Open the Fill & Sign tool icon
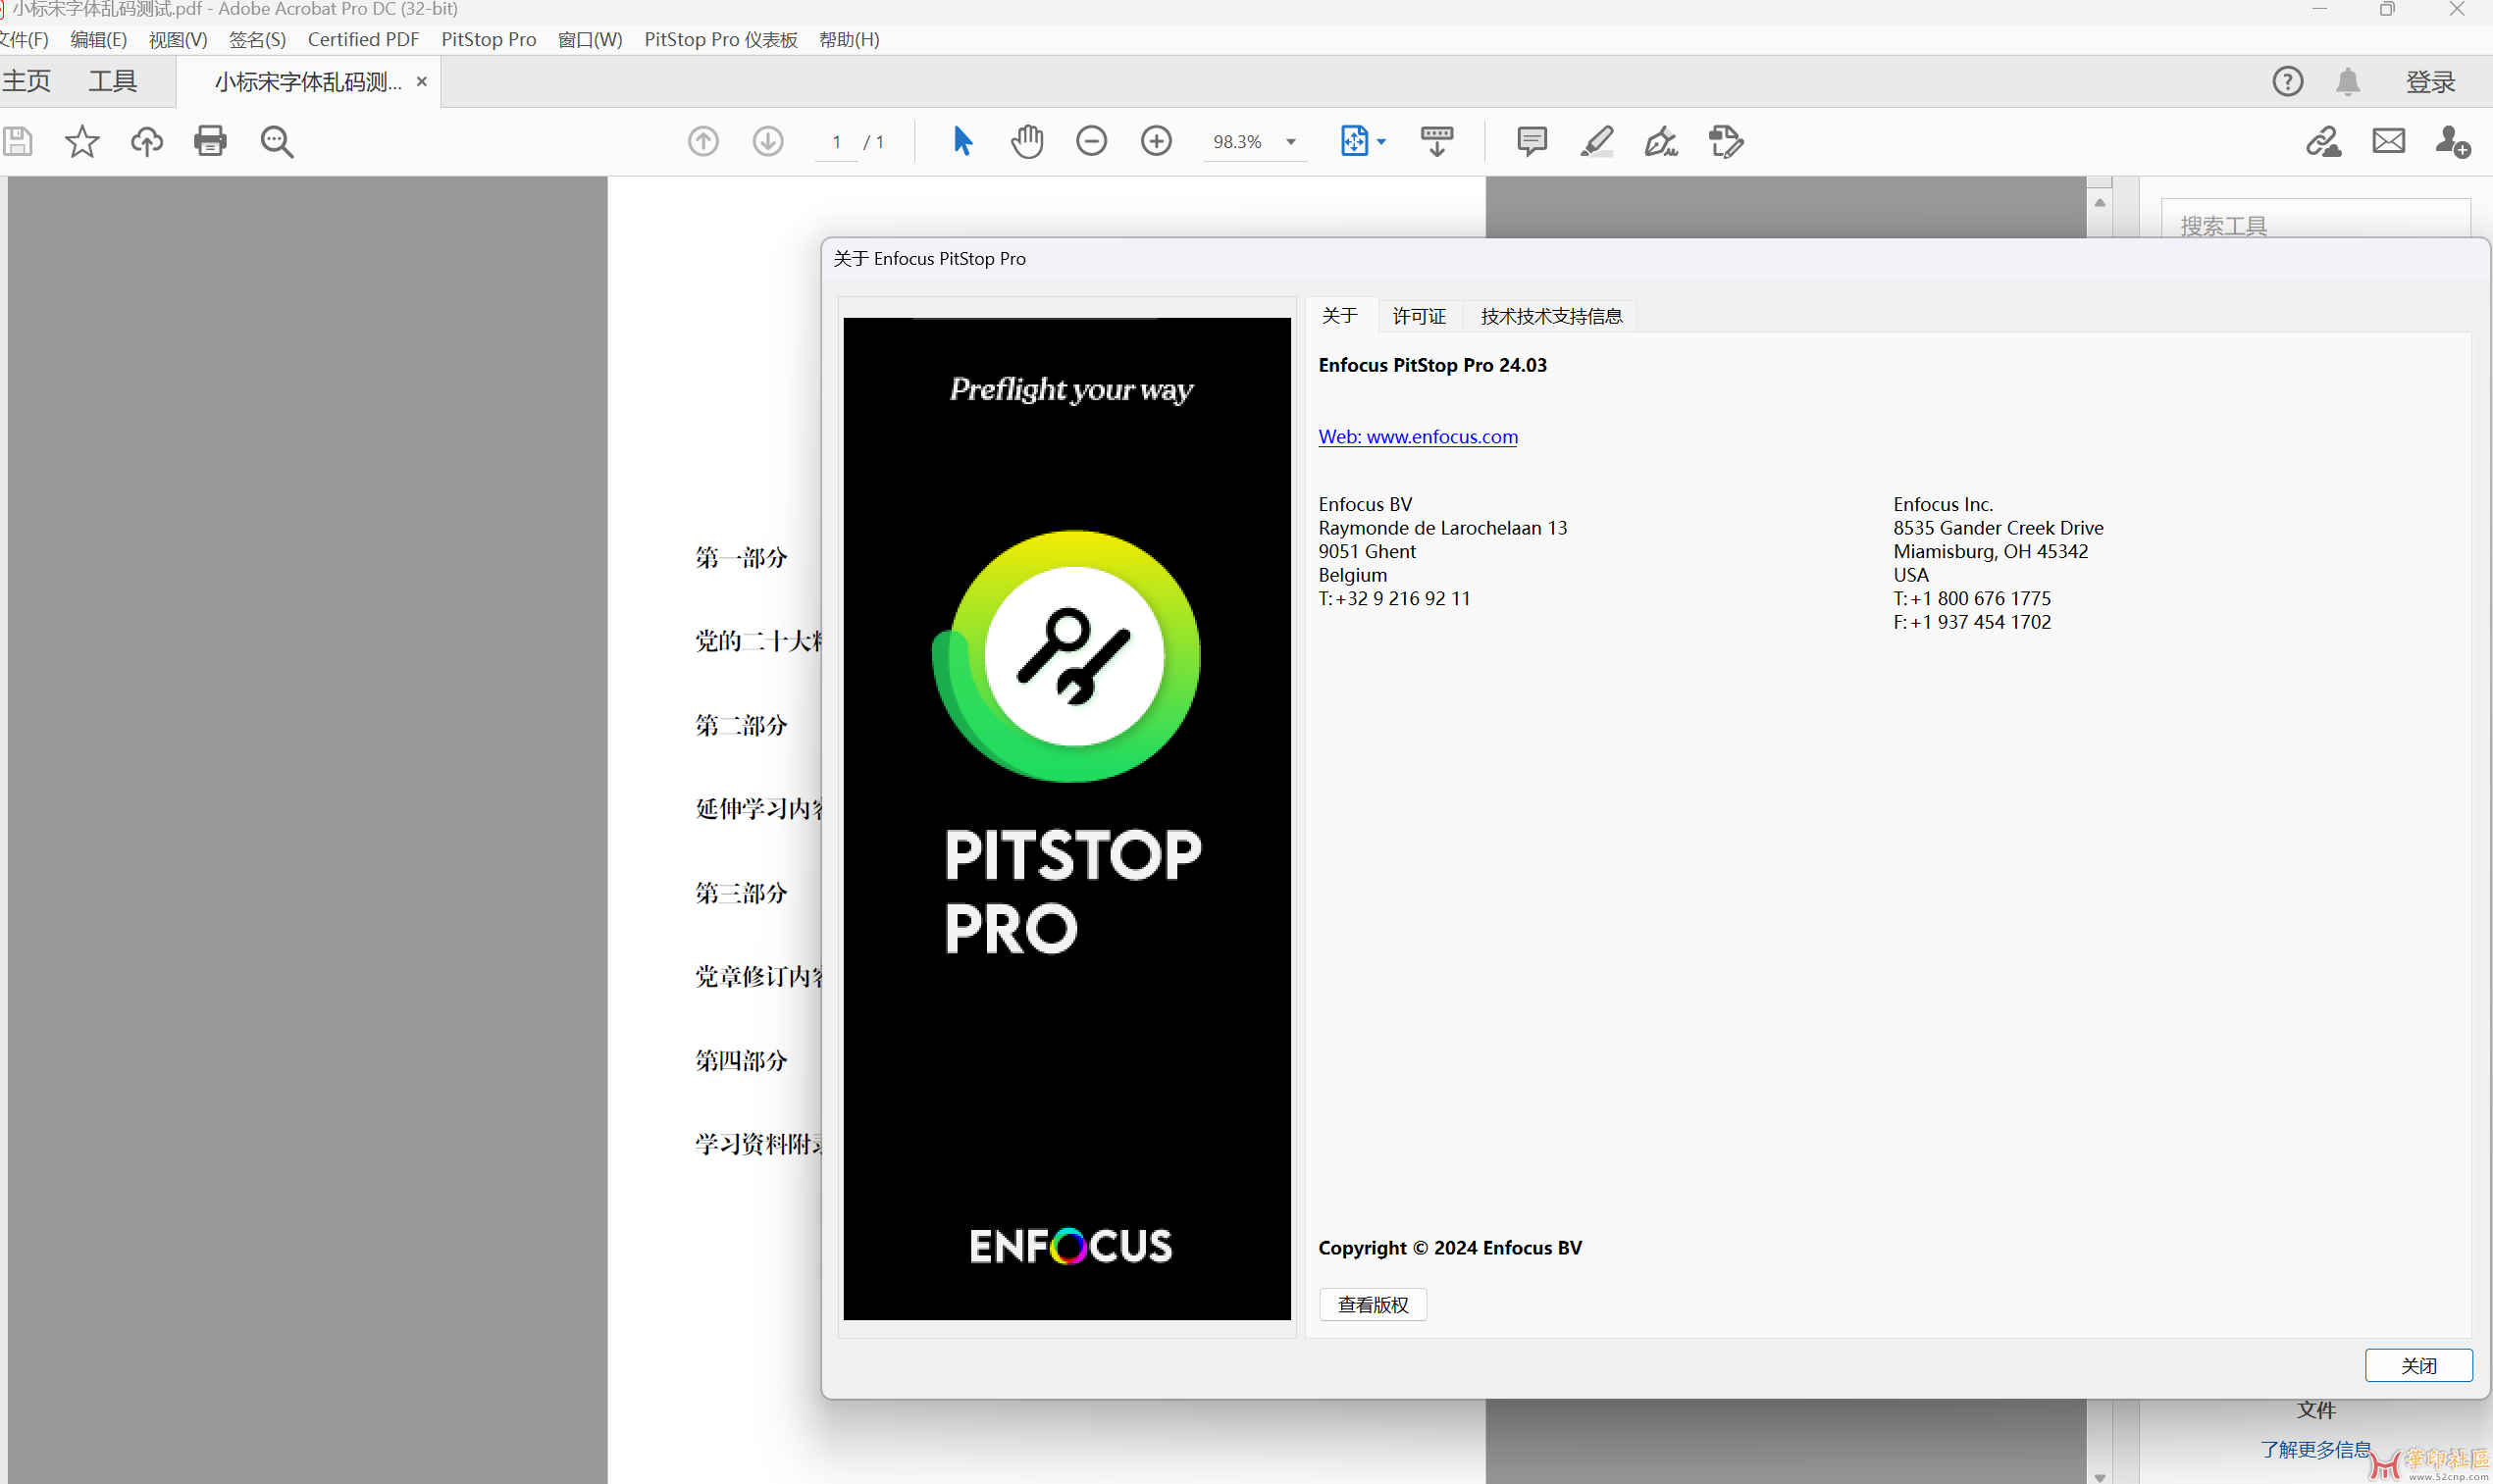The height and width of the screenshot is (1484, 2493). (1661, 141)
